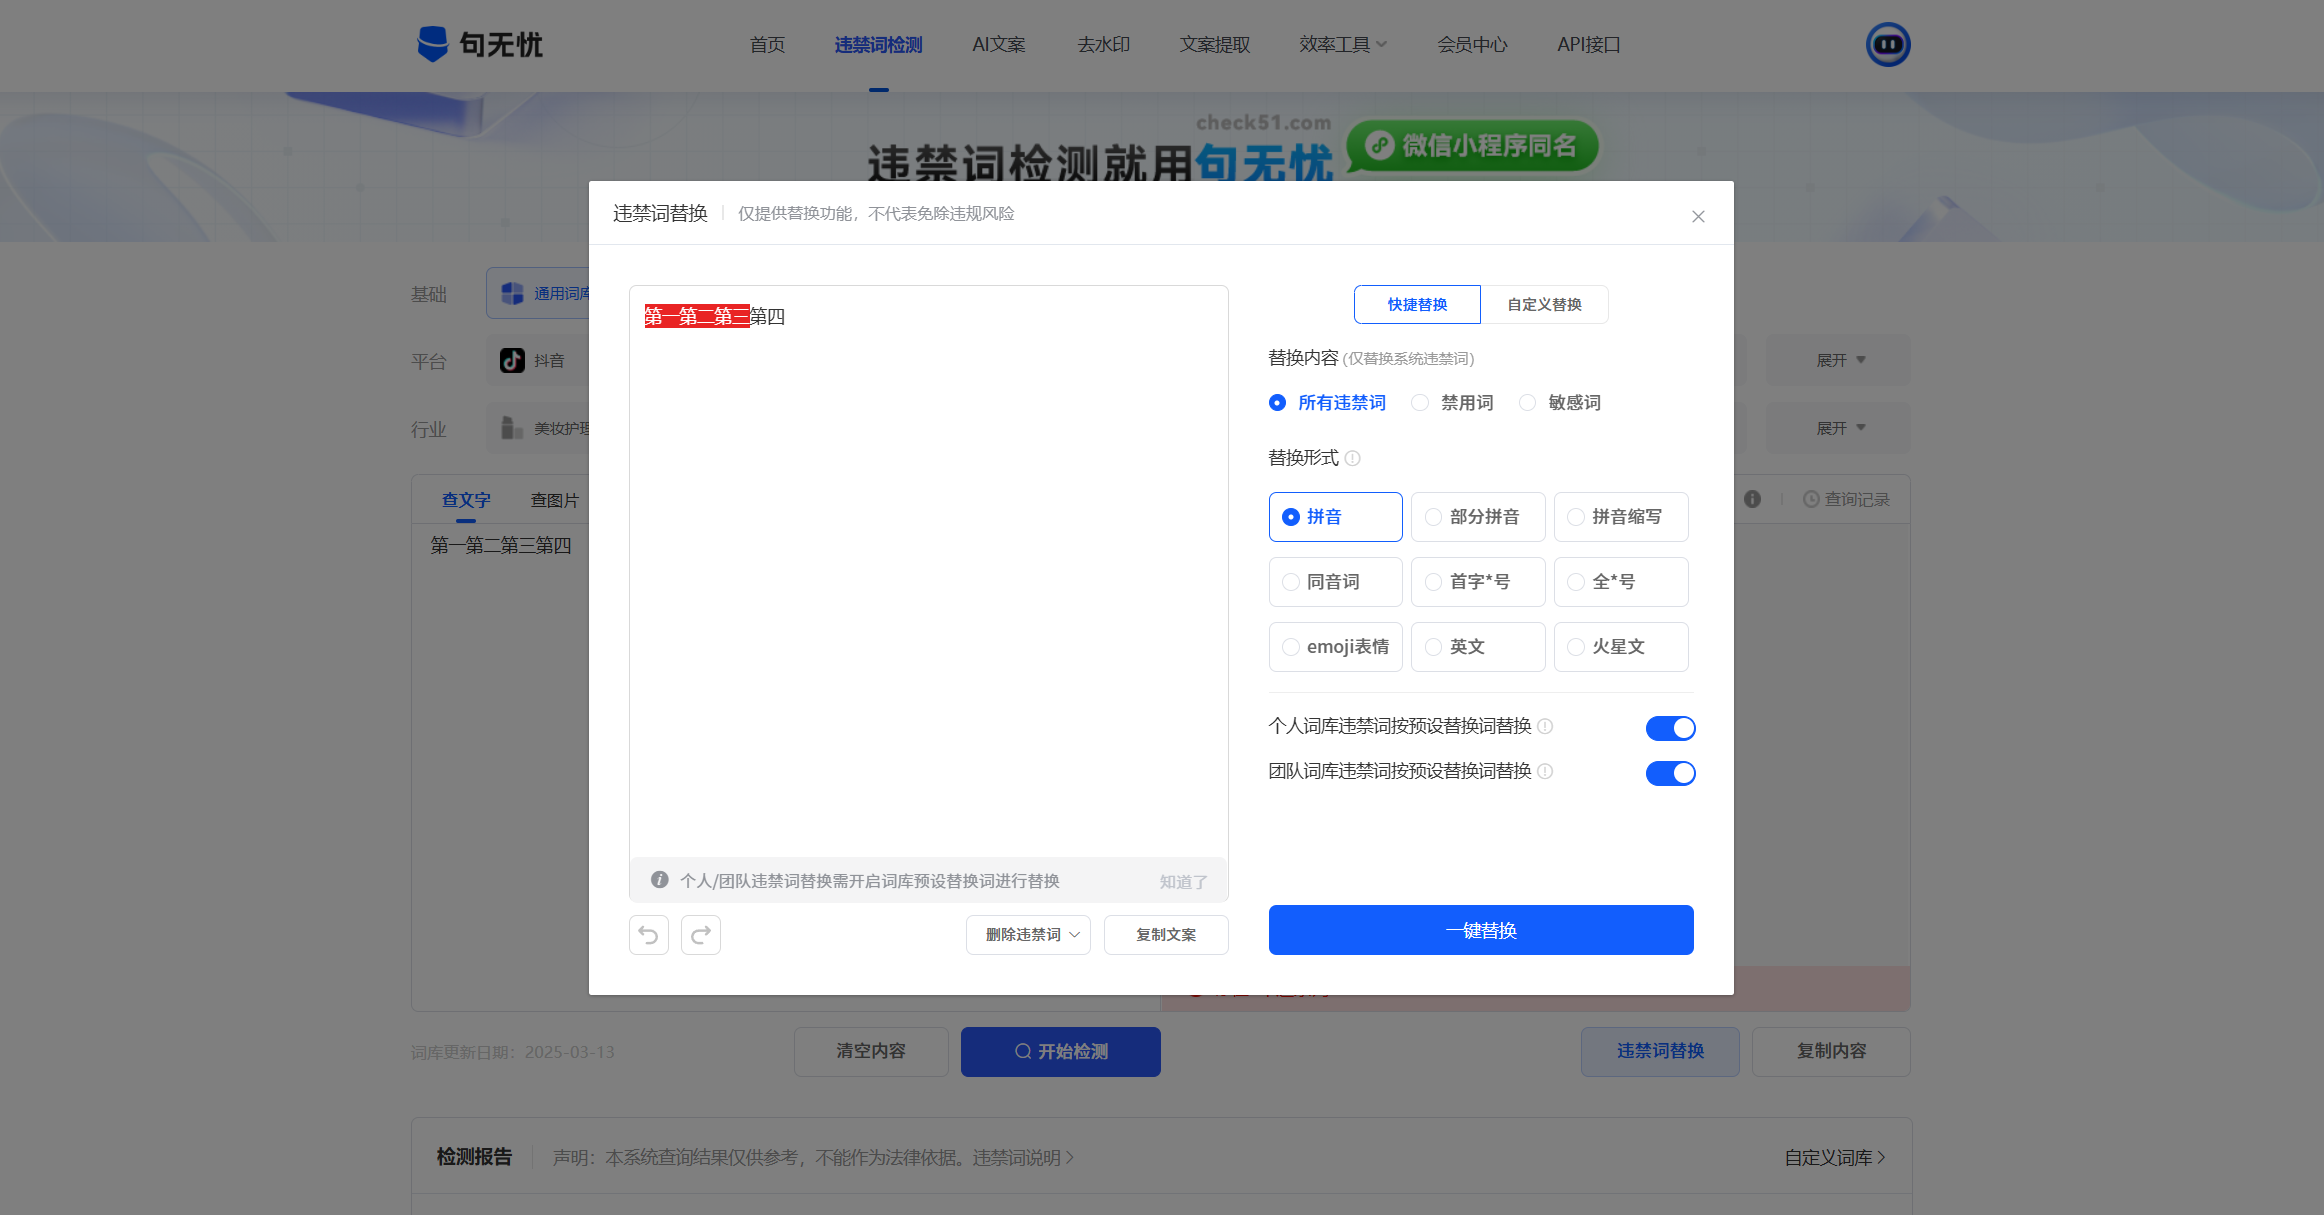The image size is (2324, 1215).
Task: Click the 句无忧 logo icon
Action: (432, 44)
